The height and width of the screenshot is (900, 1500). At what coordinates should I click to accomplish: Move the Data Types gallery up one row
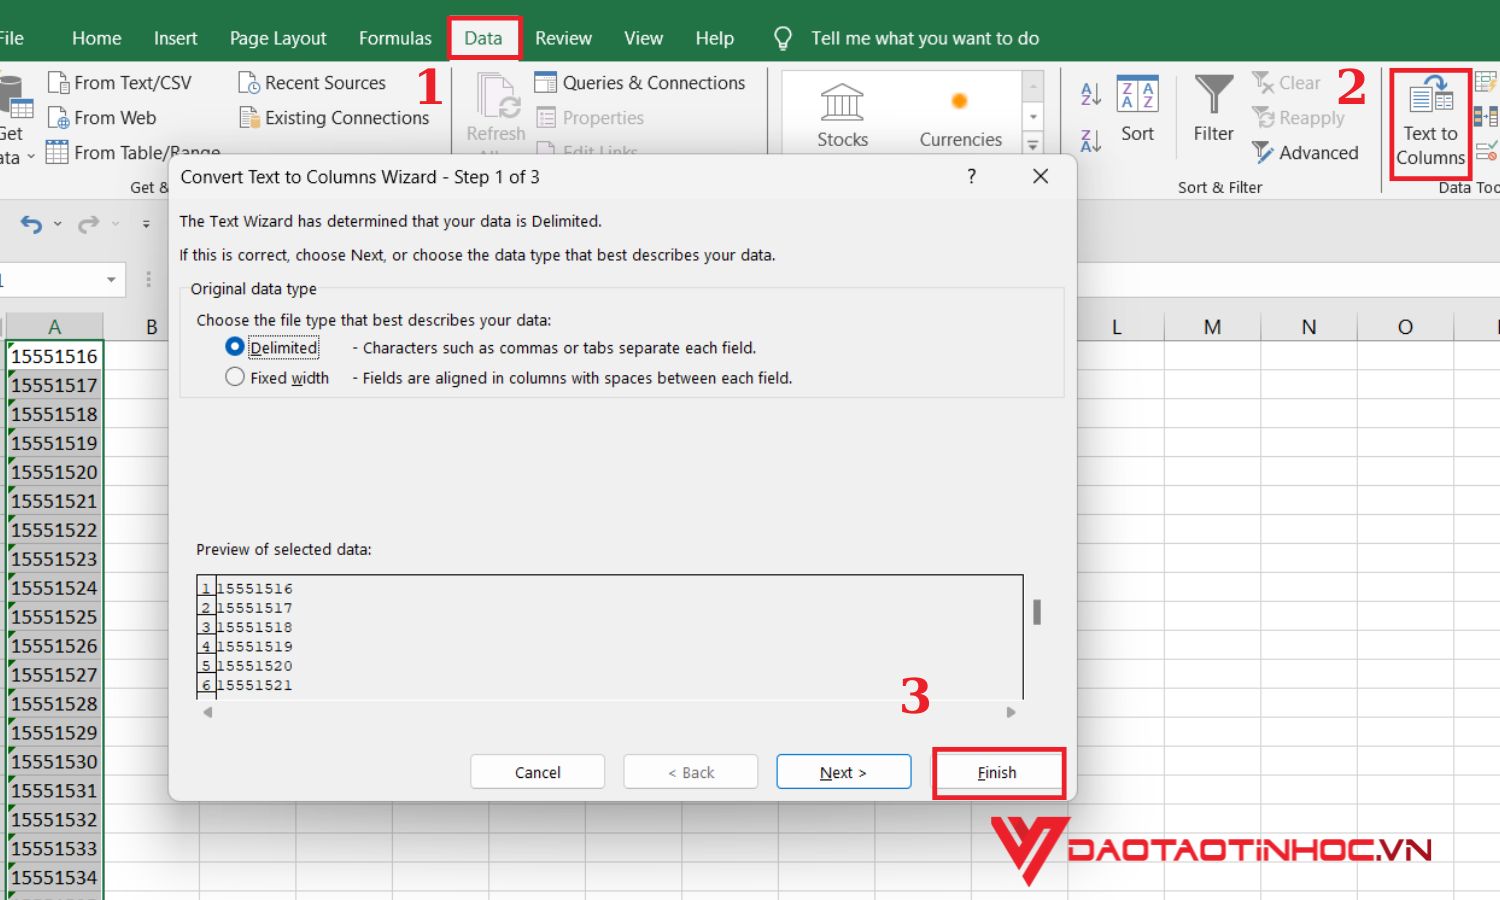click(x=1033, y=86)
